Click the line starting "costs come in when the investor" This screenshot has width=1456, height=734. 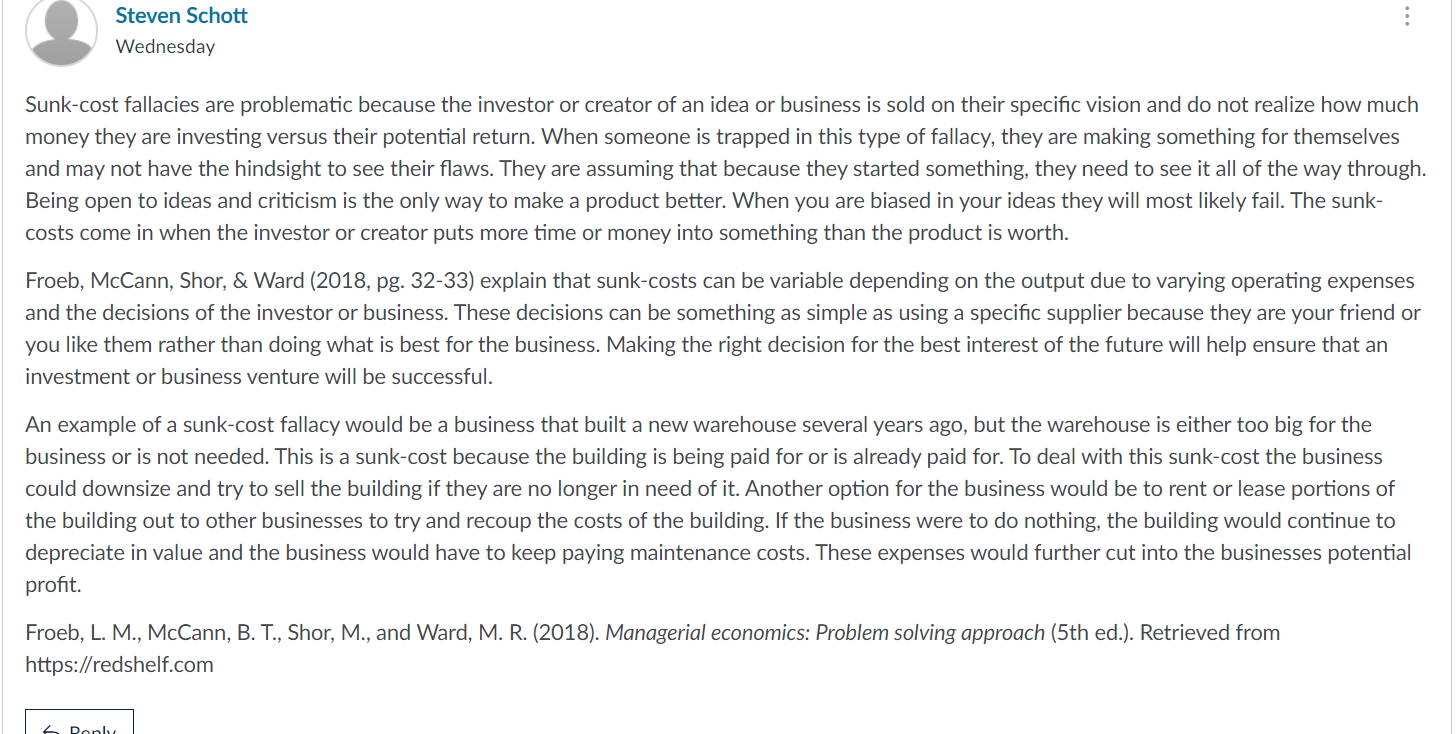coord(547,232)
